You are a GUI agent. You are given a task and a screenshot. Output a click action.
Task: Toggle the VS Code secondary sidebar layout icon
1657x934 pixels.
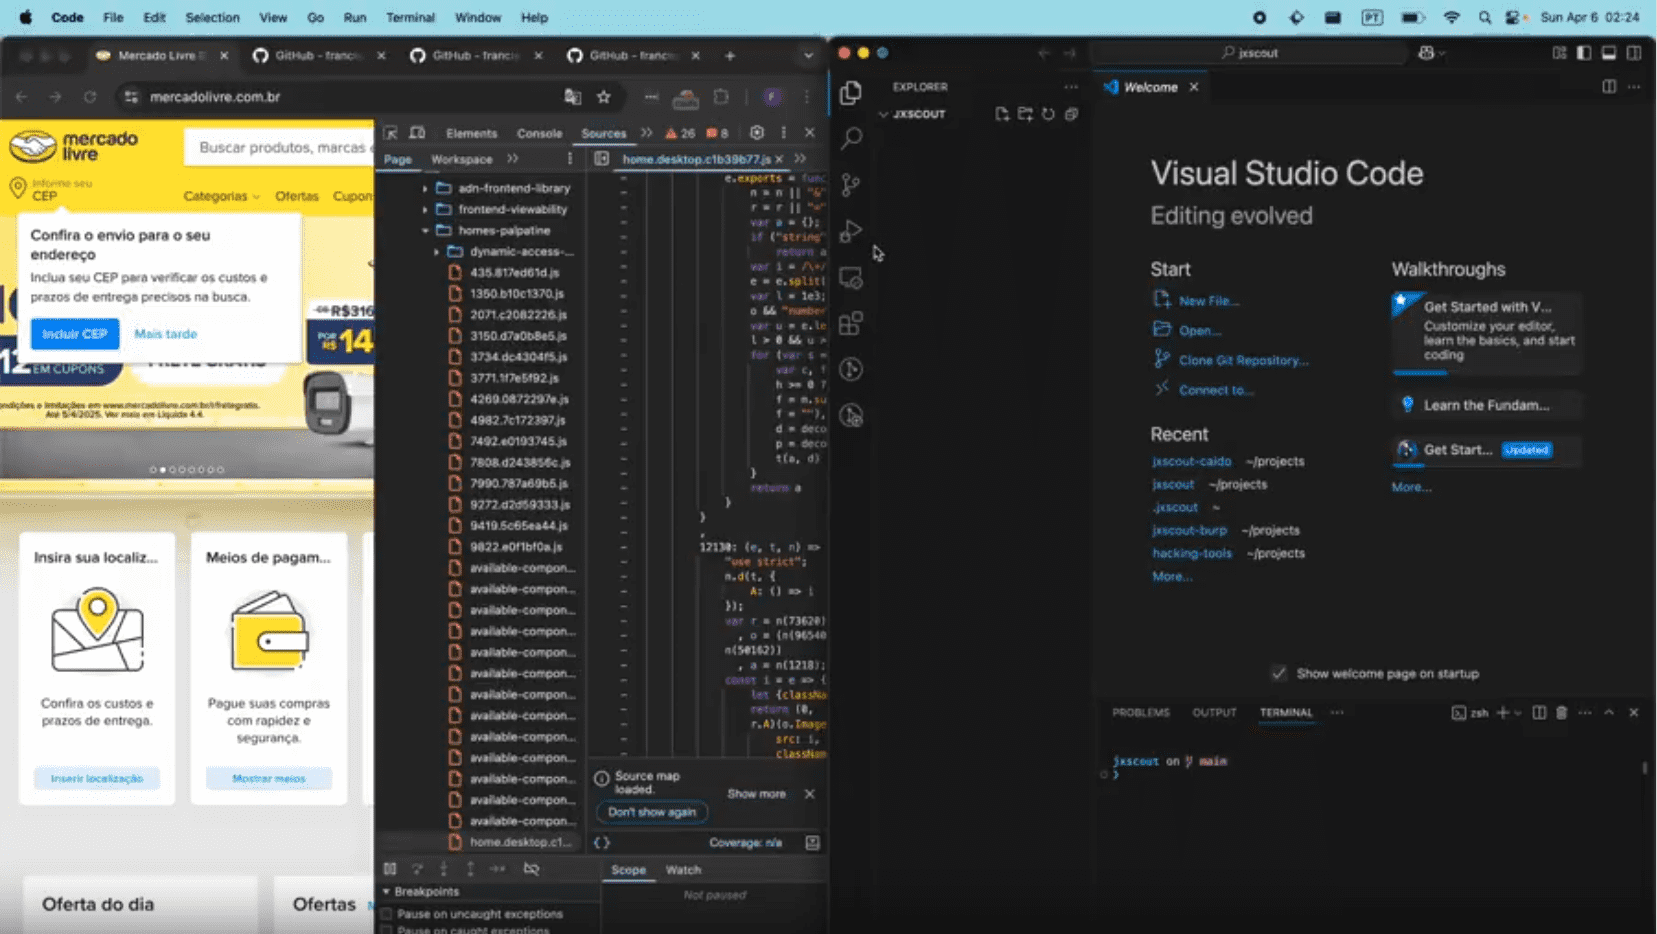[1634, 53]
